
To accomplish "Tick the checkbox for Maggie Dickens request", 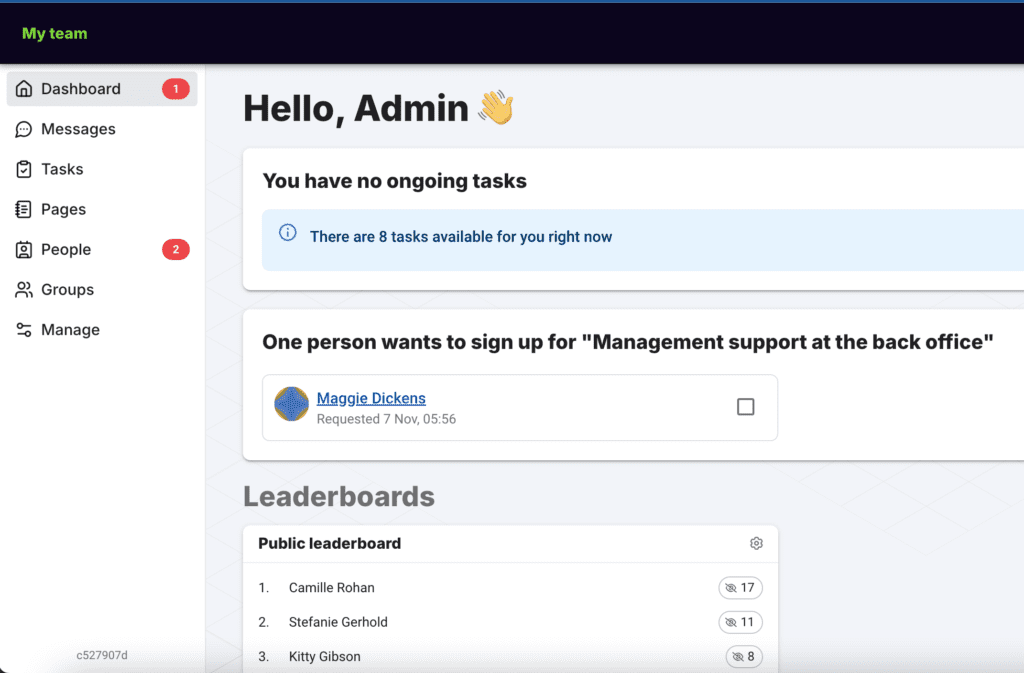I will click(x=745, y=407).
